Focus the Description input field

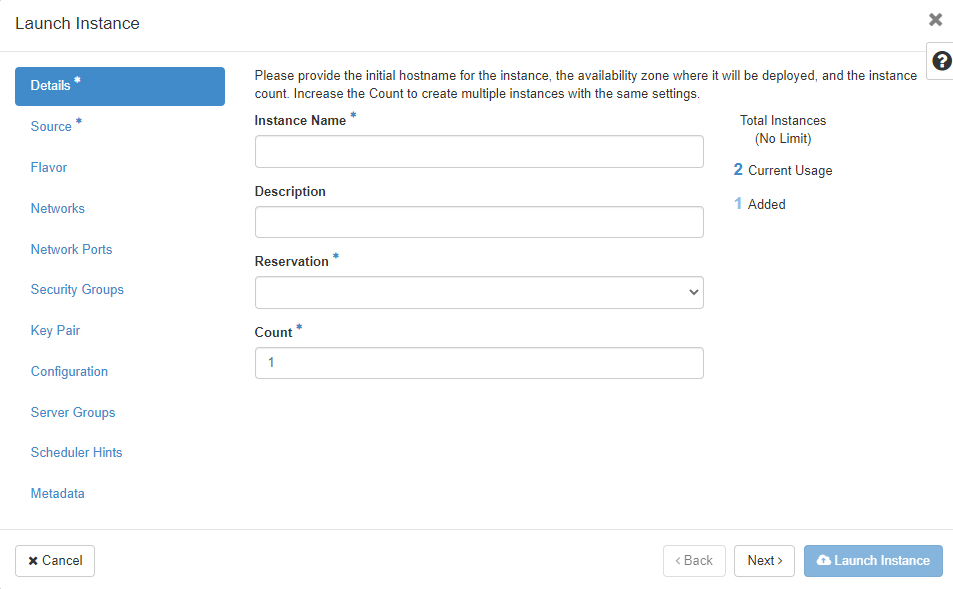(x=479, y=222)
